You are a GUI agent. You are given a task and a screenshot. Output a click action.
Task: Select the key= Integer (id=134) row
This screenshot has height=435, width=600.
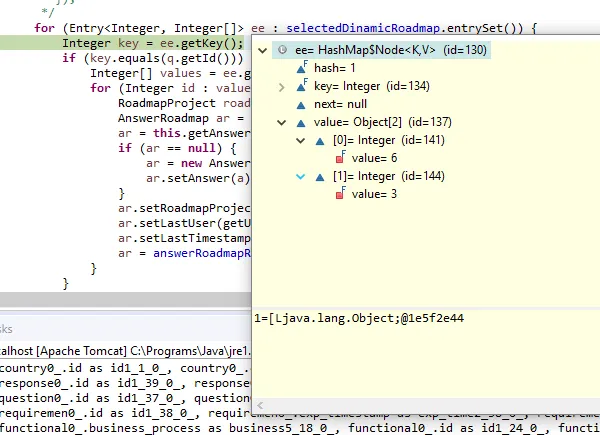click(x=372, y=86)
